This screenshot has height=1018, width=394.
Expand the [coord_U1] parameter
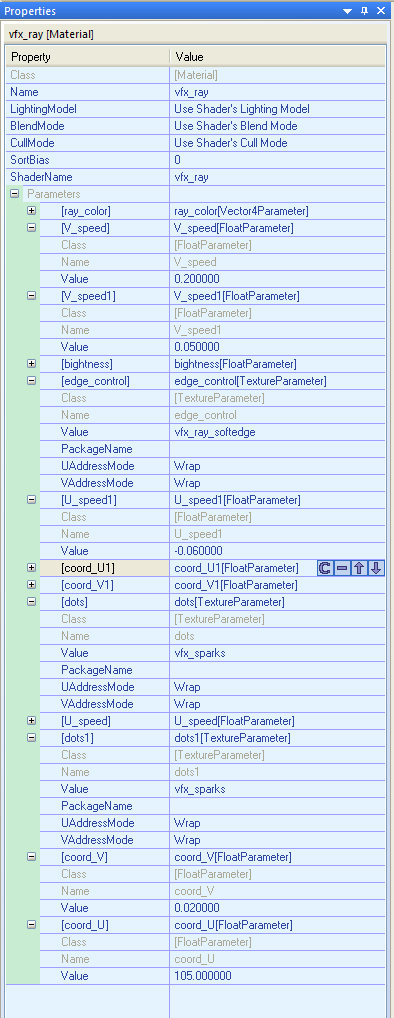pos(31,567)
